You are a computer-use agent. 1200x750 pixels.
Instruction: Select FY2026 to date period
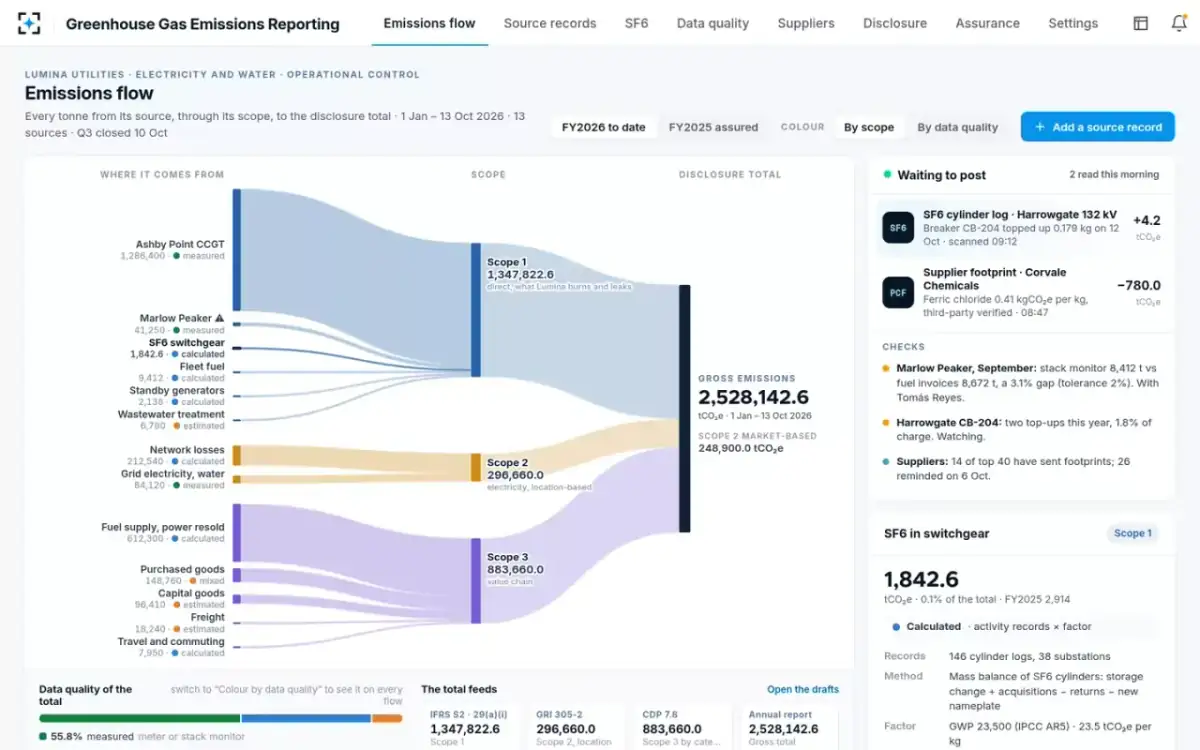[604, 127]
